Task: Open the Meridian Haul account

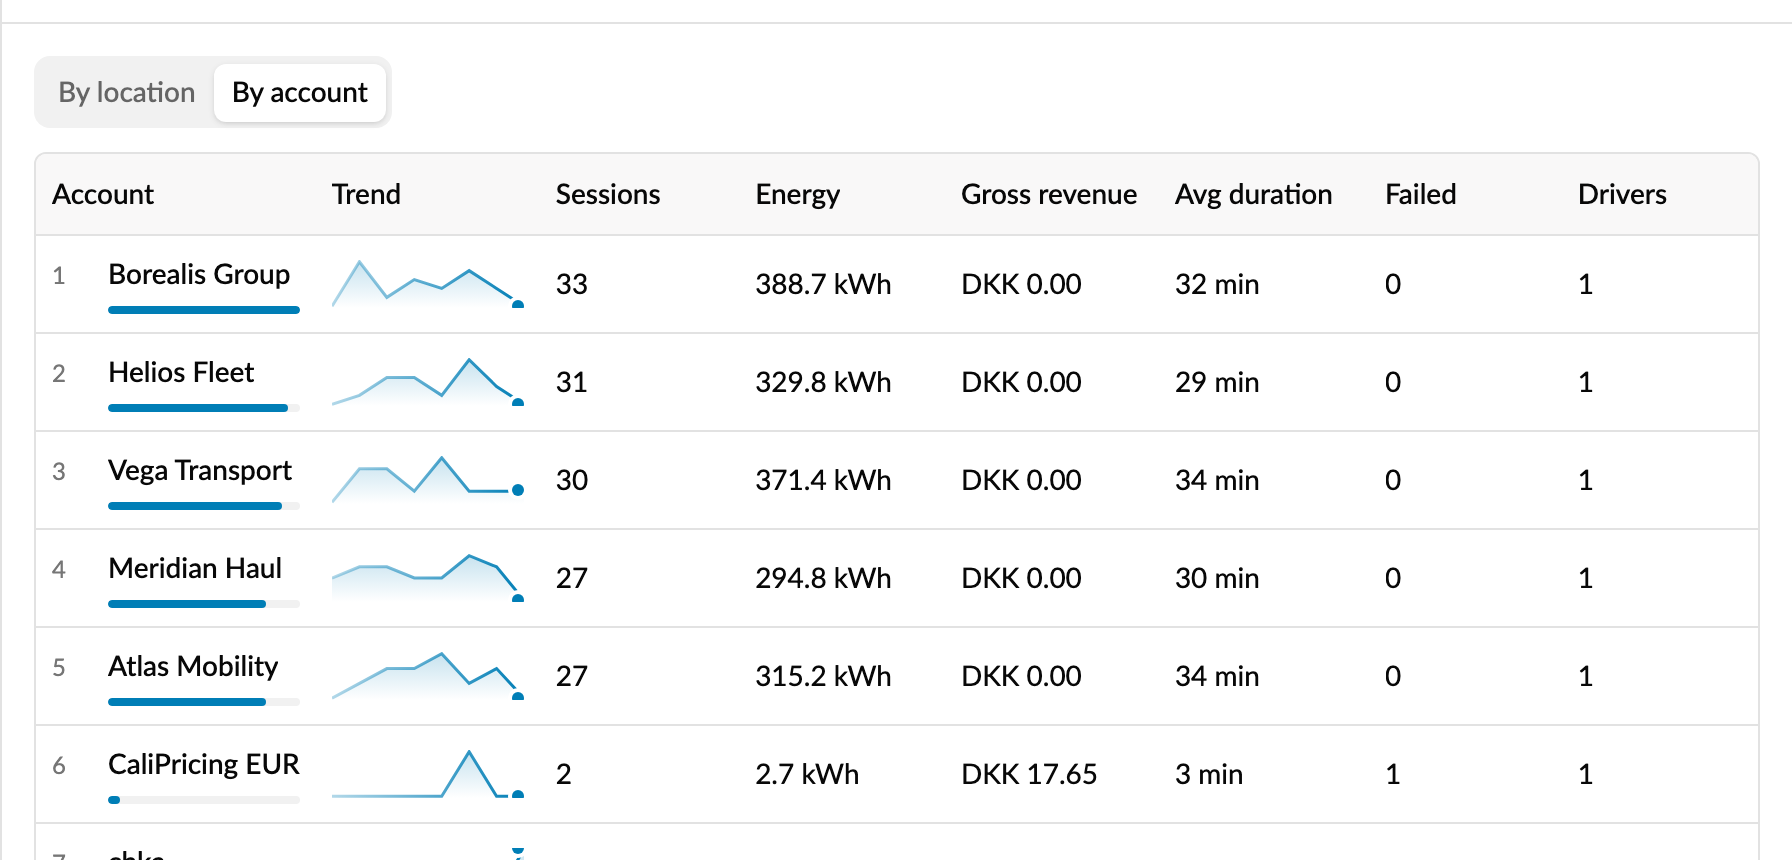Action: 195,568
